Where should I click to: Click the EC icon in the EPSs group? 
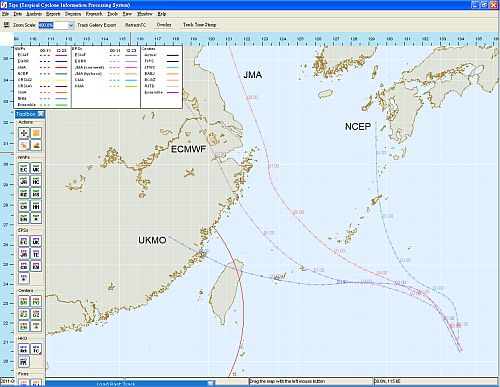[x=24, y=241]
